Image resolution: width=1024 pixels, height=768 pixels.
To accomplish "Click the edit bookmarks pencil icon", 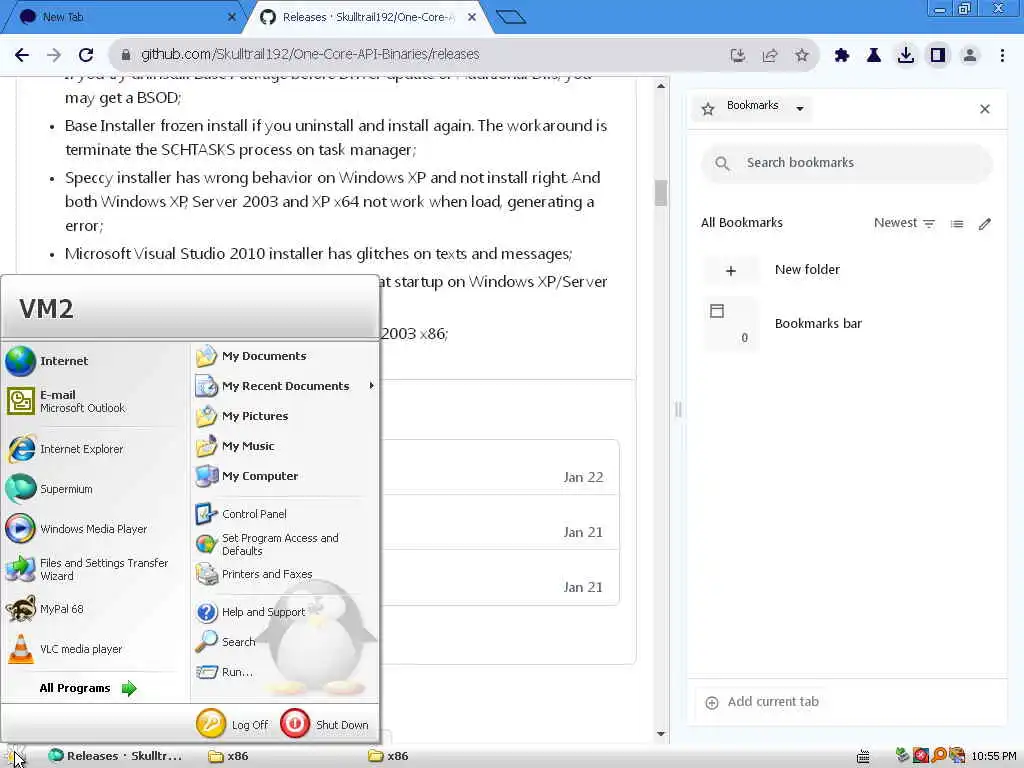I will pos(985,224).
